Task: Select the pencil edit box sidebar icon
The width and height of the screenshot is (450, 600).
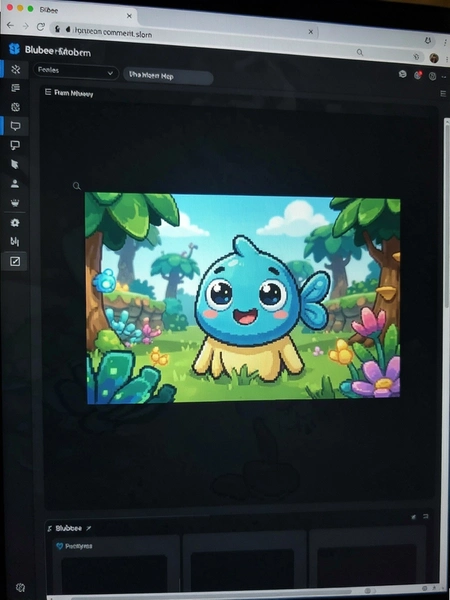Action: [x=15, y=261]
